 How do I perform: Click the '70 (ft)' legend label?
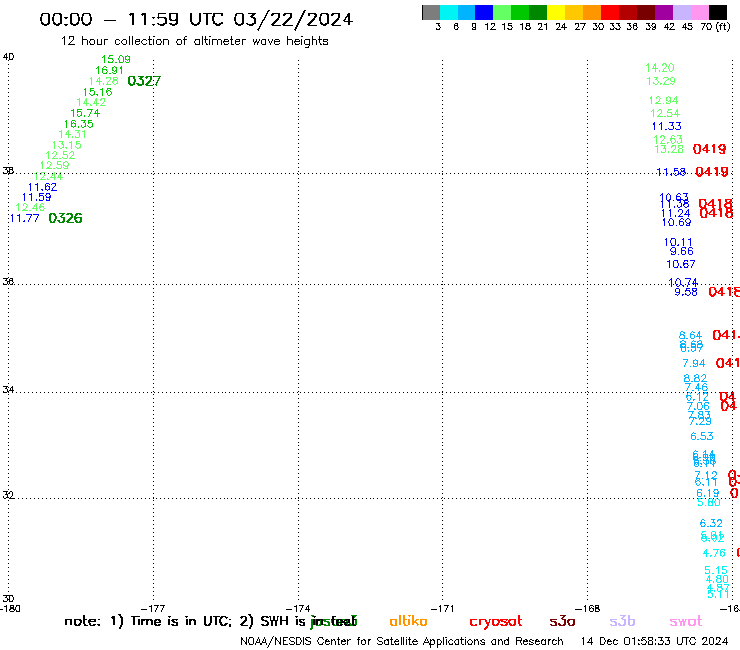715,27
